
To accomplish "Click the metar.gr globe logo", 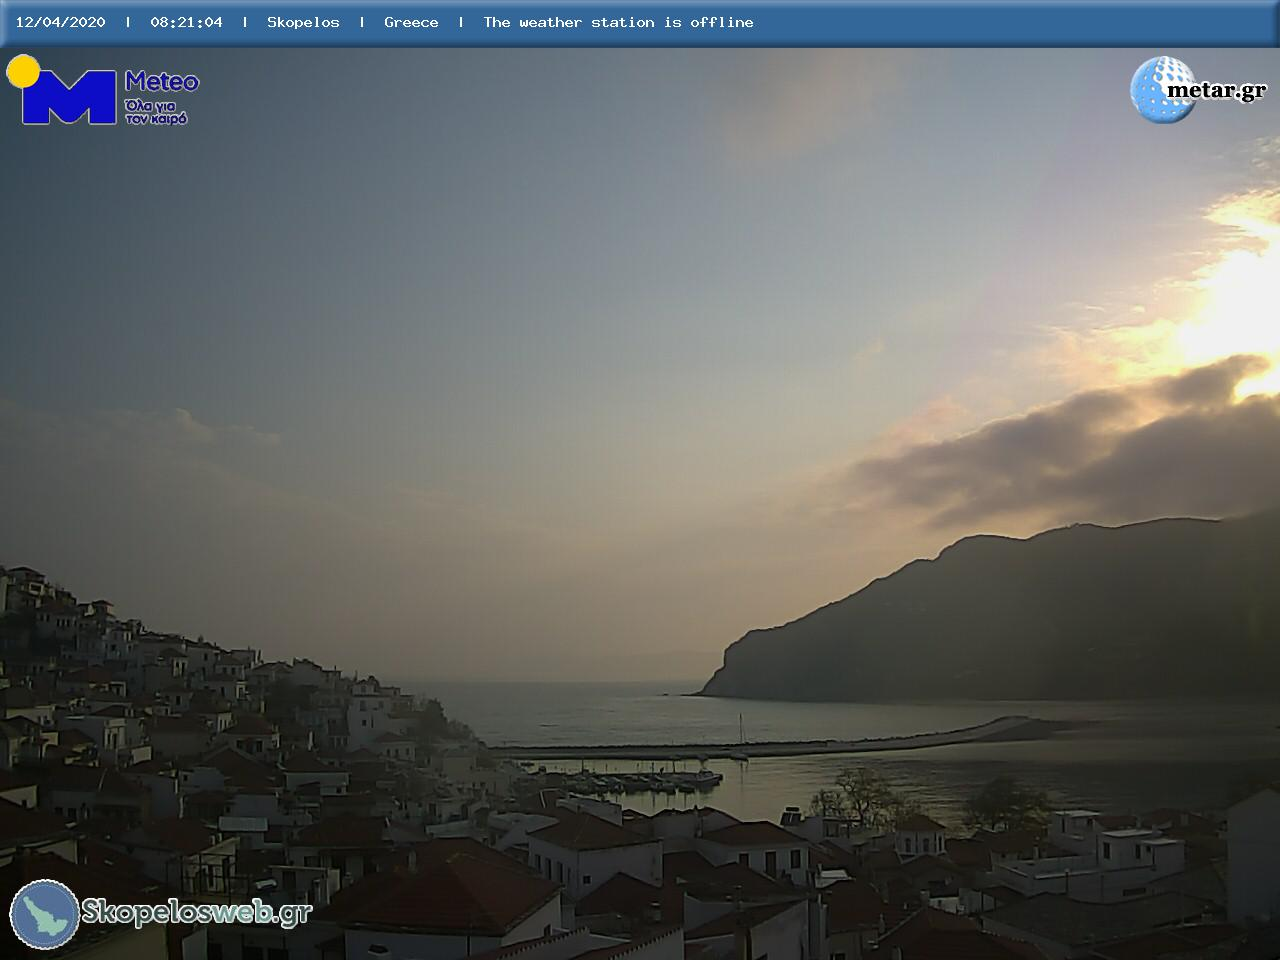I will pos(1162,90).
